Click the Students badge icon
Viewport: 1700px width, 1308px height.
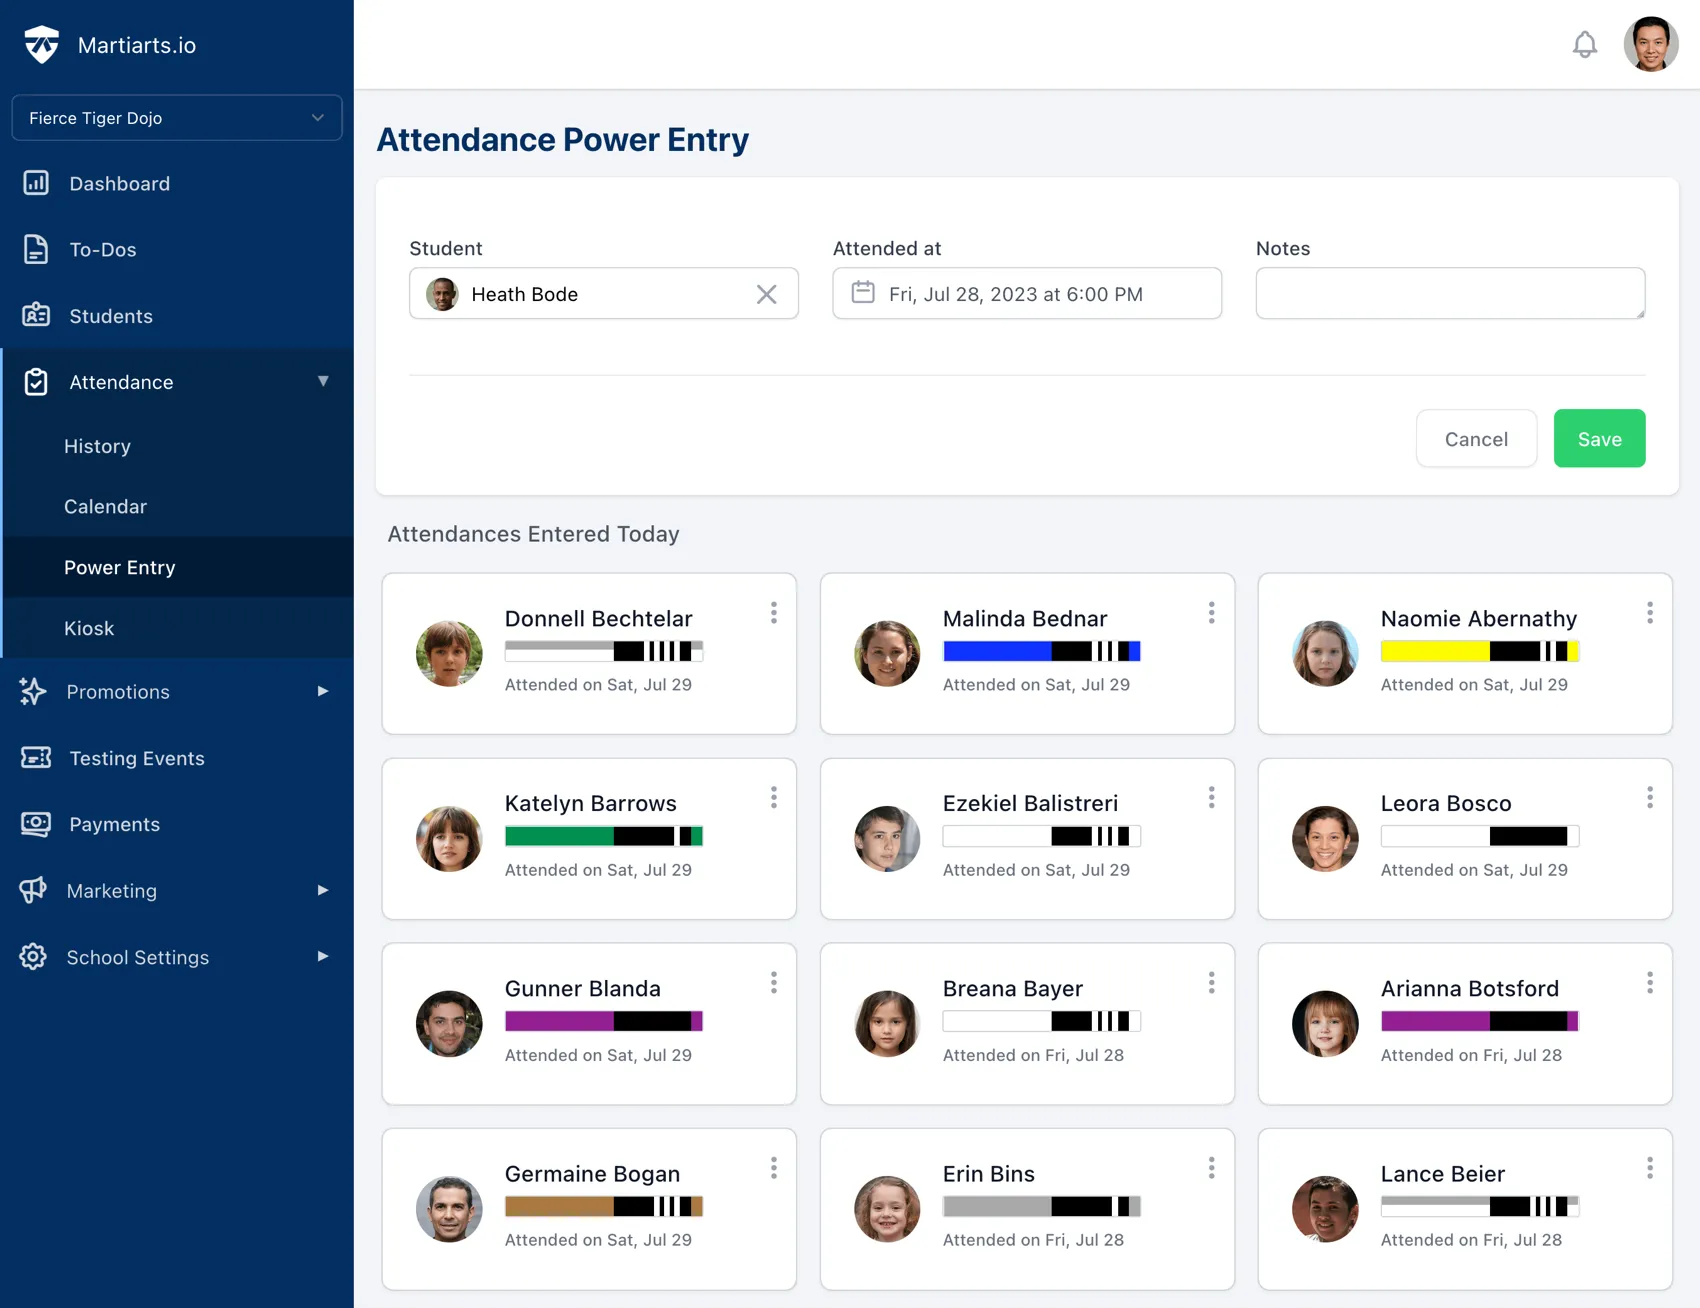(x=36, y=315)
